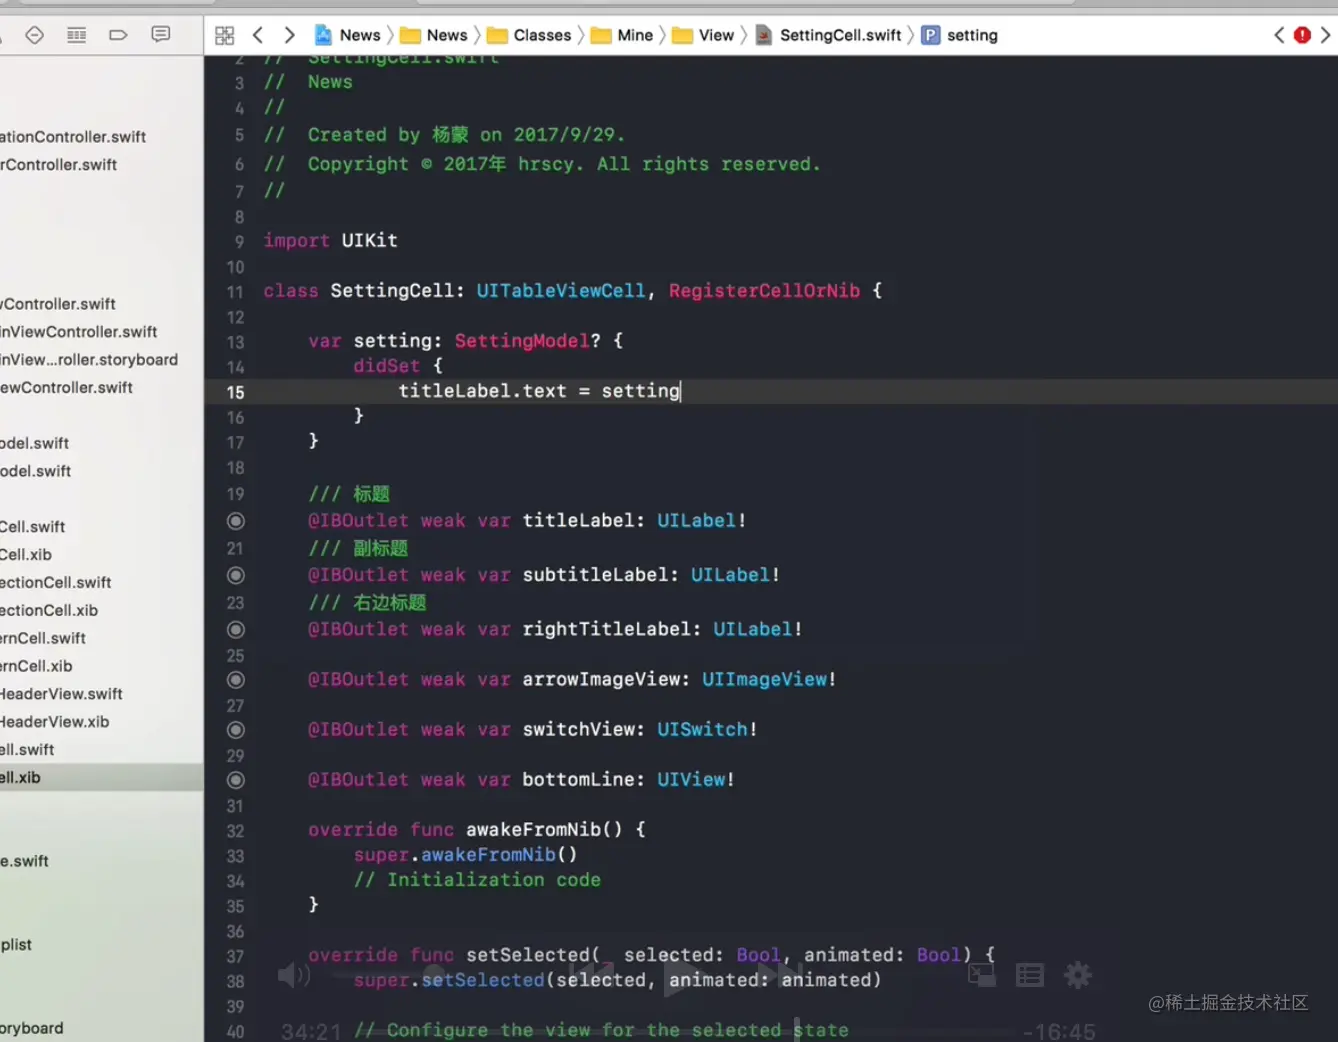Click the 34:21 elapsed time label

pyautogui.click(x=311, y=1031)
